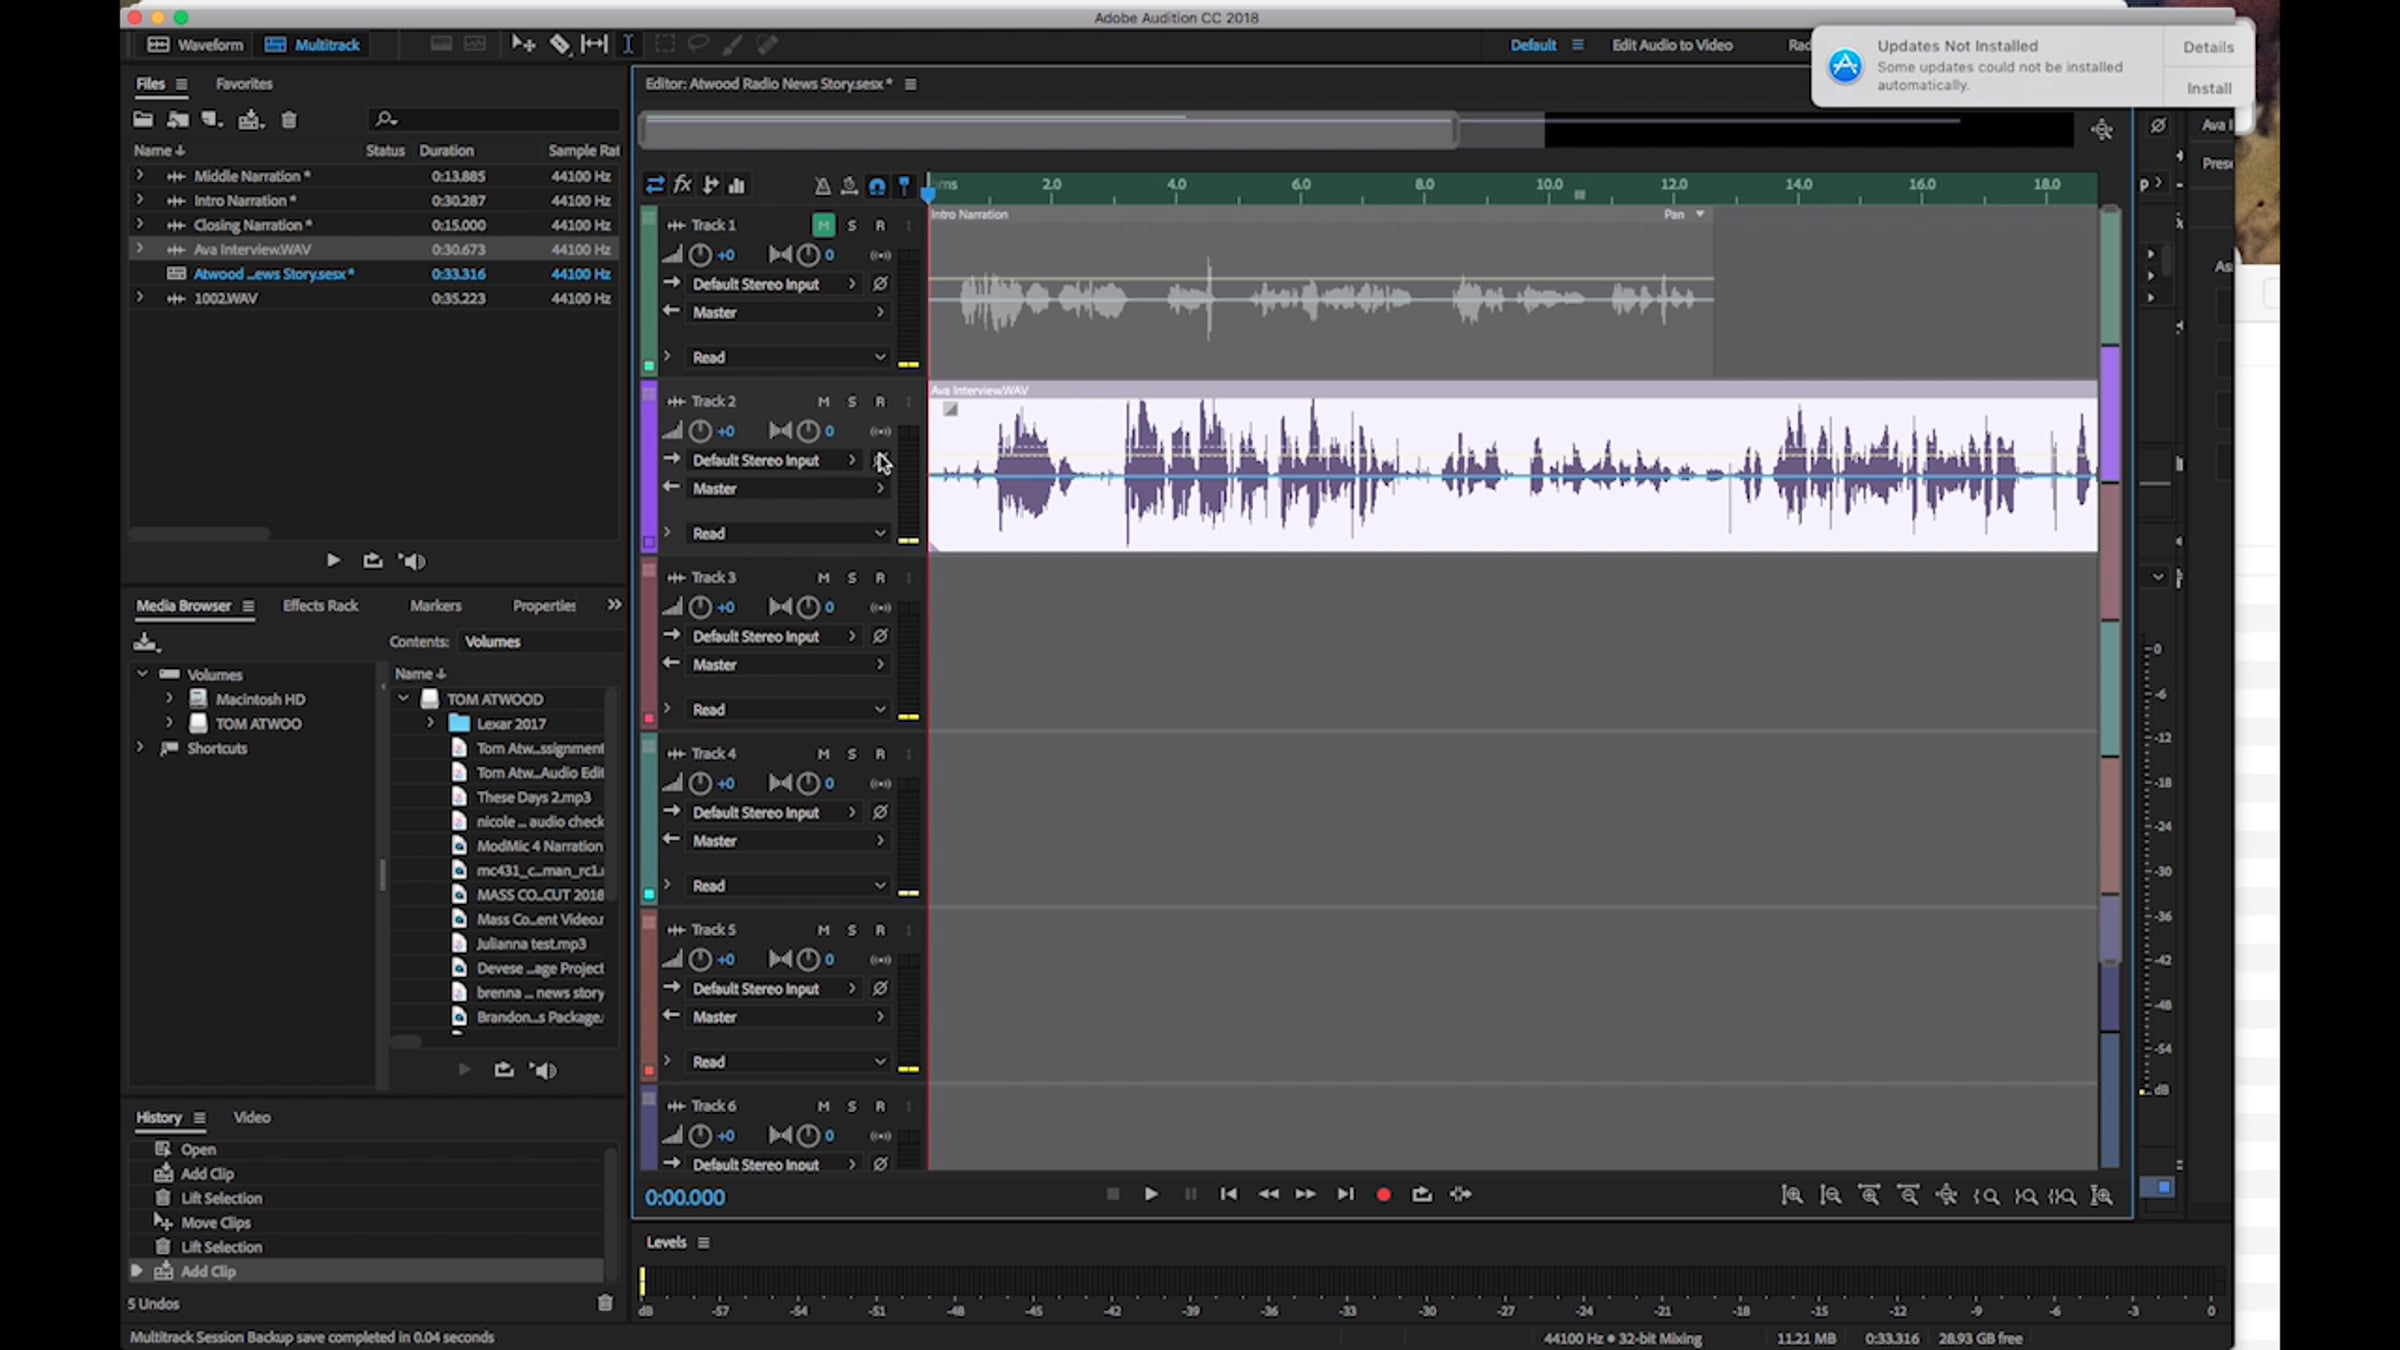Open the Files panel's open file folder icon
Screen dimensions: 2400x1350
[143, 120]
